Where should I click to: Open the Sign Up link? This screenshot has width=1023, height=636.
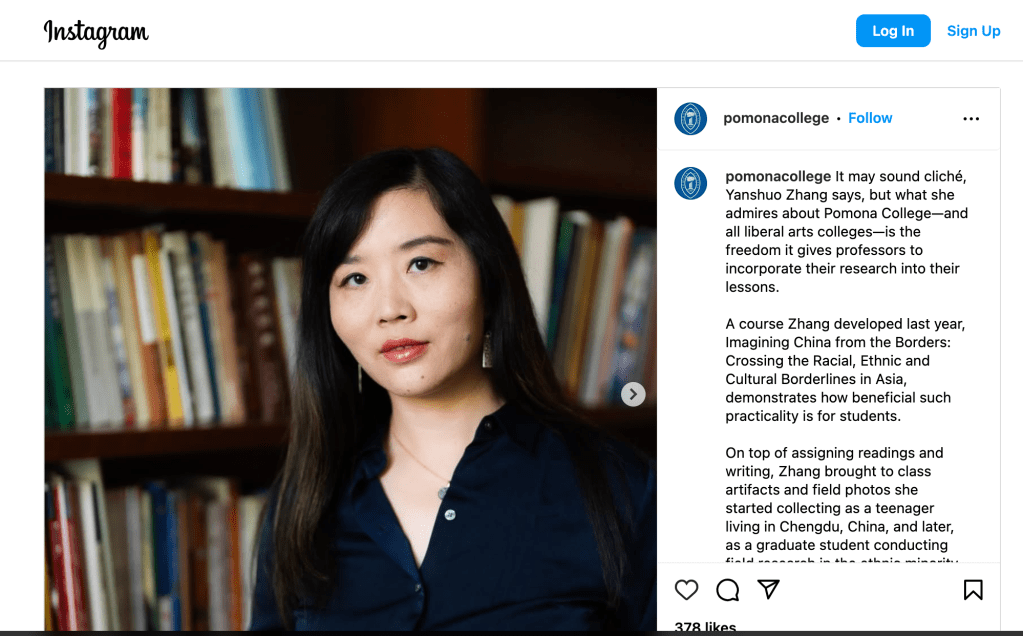(973, 31)
